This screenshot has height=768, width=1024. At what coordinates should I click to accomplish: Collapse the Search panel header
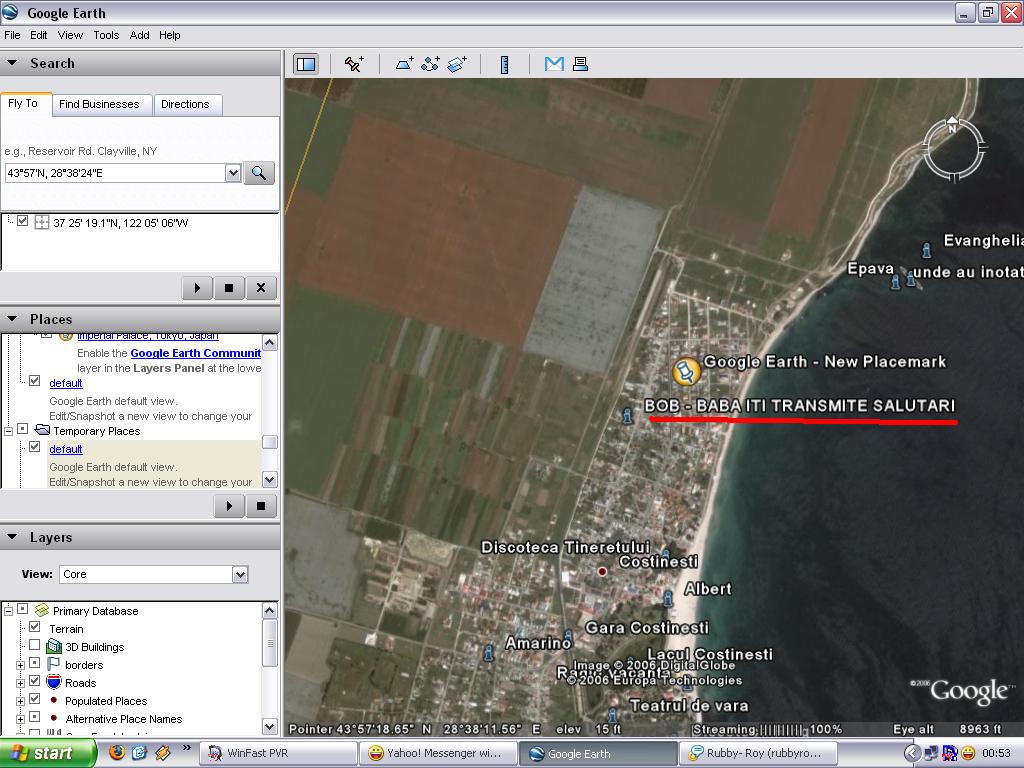[13, 63]
